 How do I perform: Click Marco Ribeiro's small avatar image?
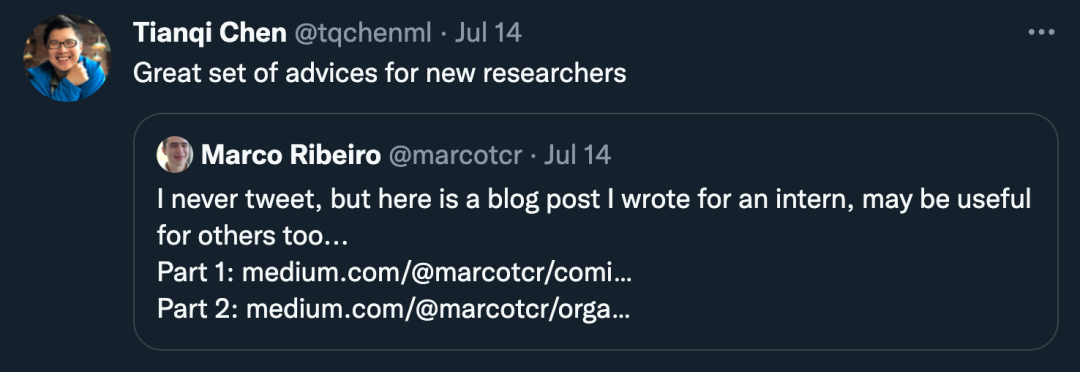coord(175,154)
